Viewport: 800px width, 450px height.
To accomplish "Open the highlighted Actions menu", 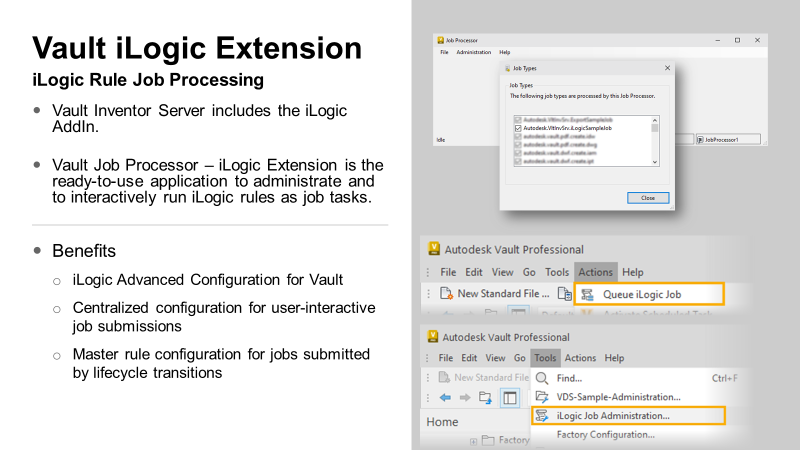I will pyautogui.click(x=595, y=272).
